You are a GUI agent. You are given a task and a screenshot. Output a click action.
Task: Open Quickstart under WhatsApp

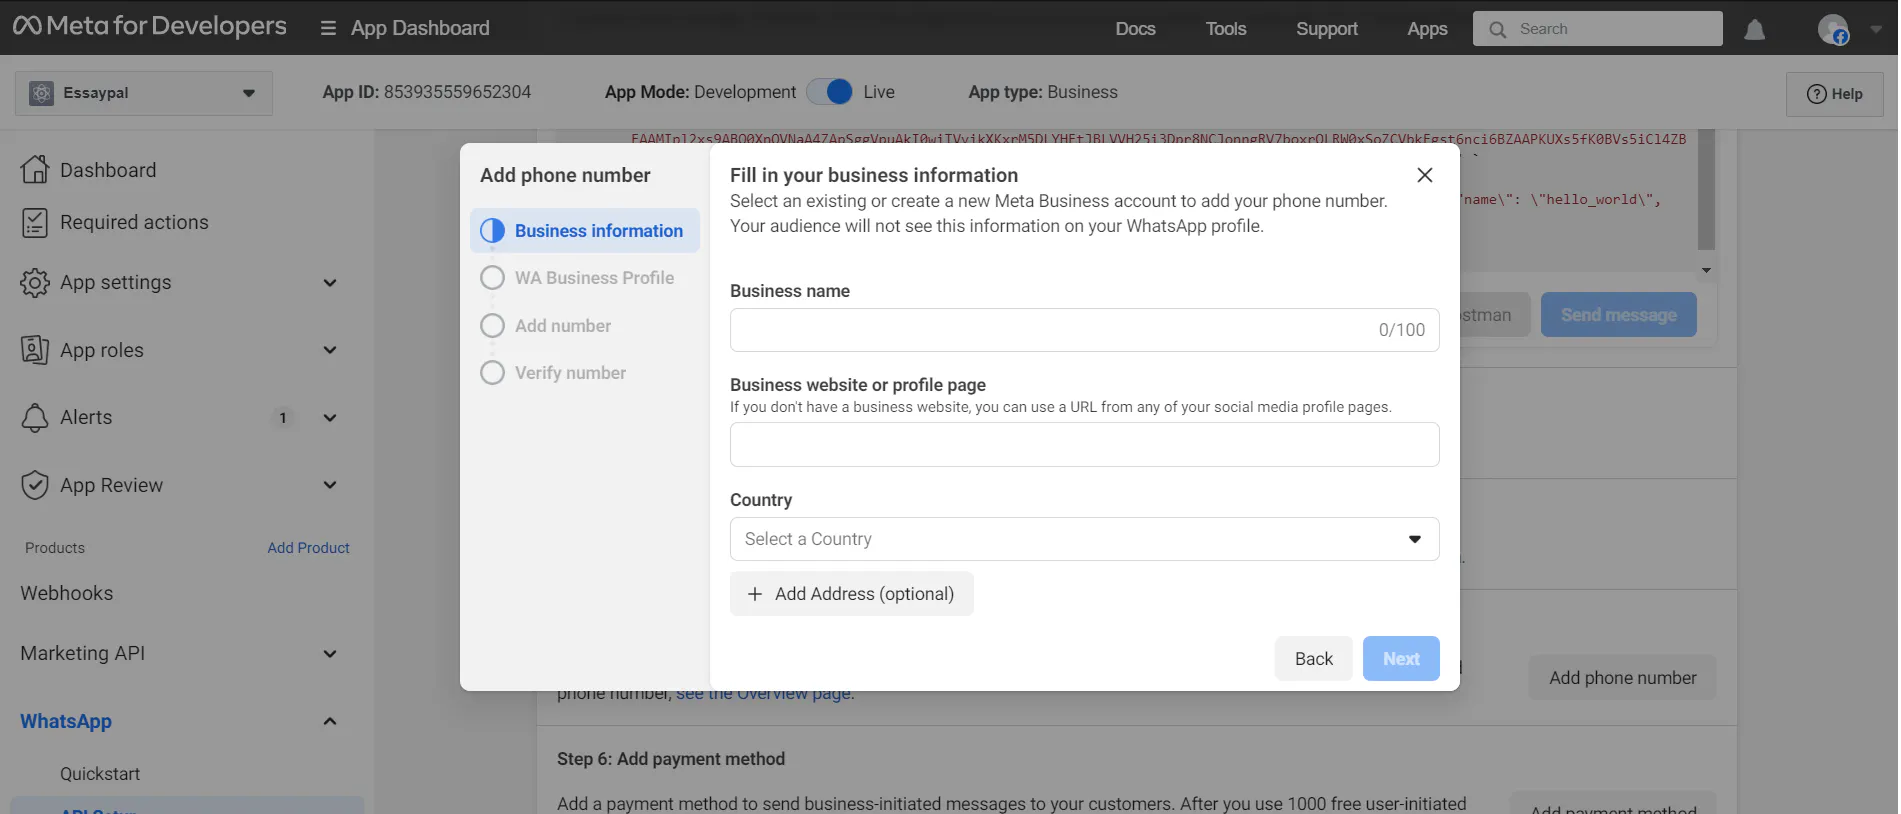pos(100,774)
